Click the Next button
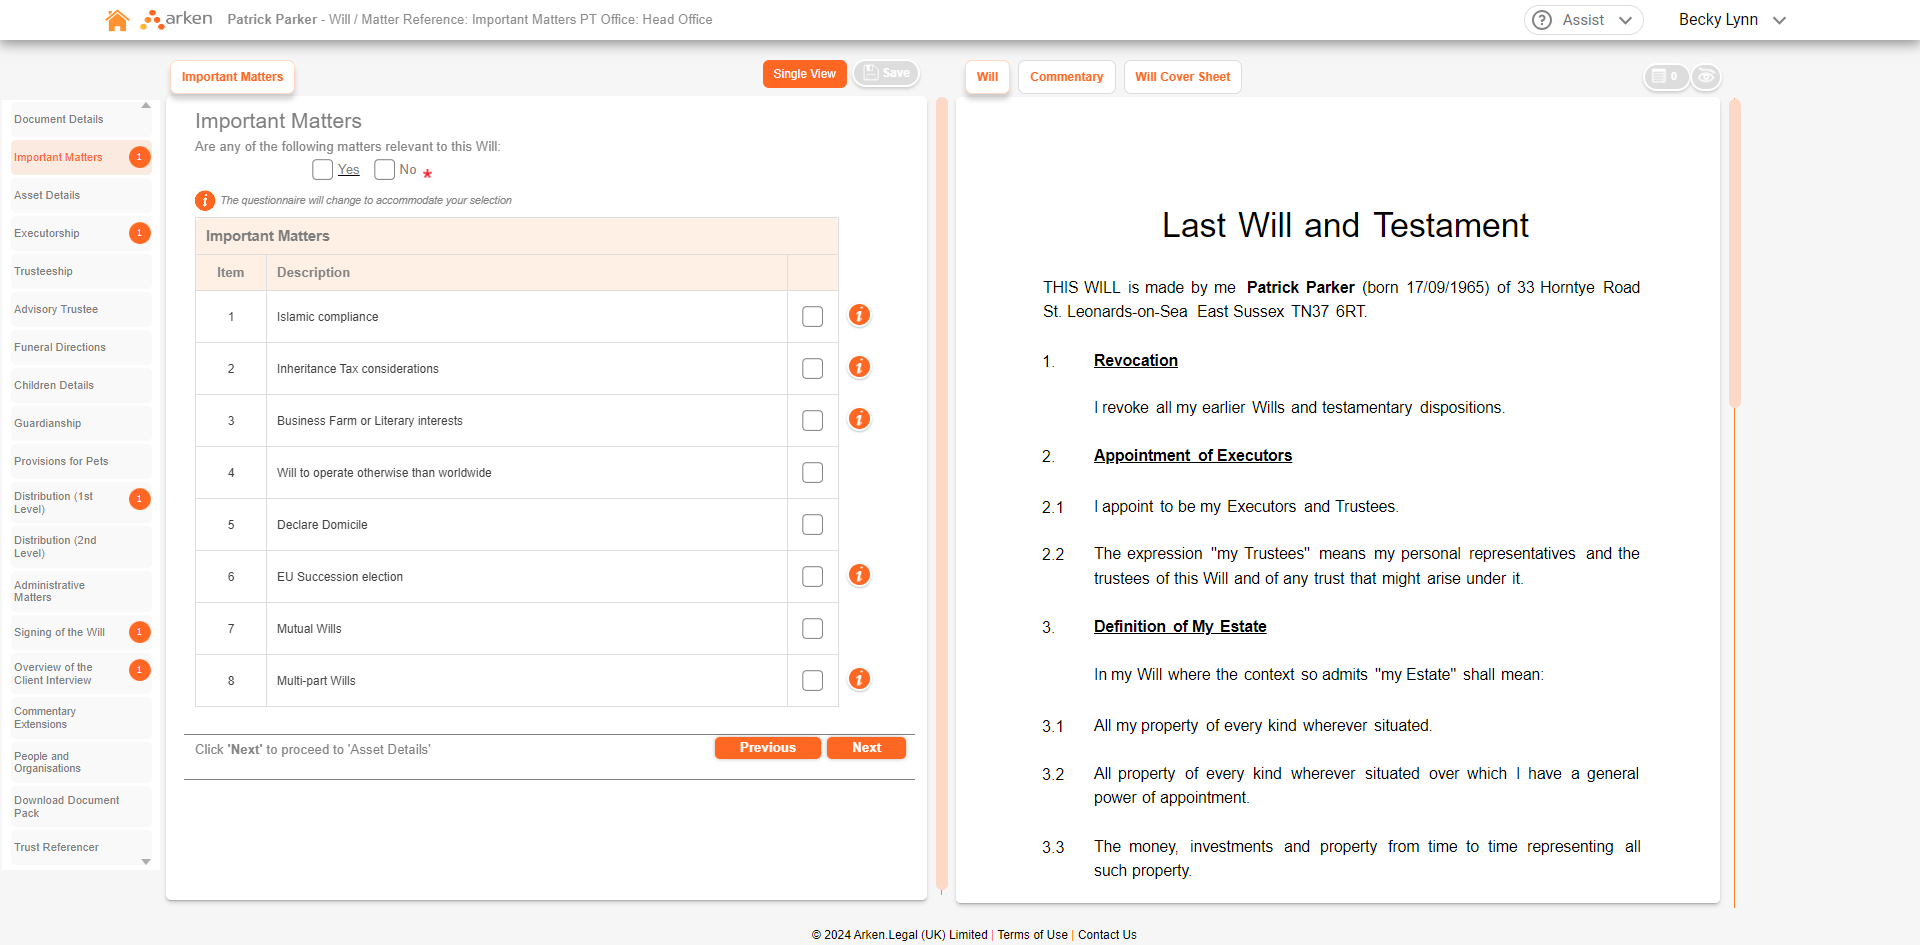The height and width of the screenshot is (945, 1920). 866,748
